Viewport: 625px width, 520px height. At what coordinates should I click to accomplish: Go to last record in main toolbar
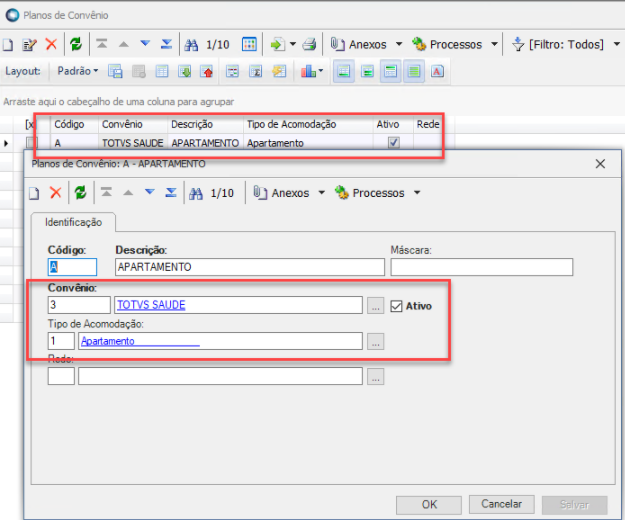(167, 44)
